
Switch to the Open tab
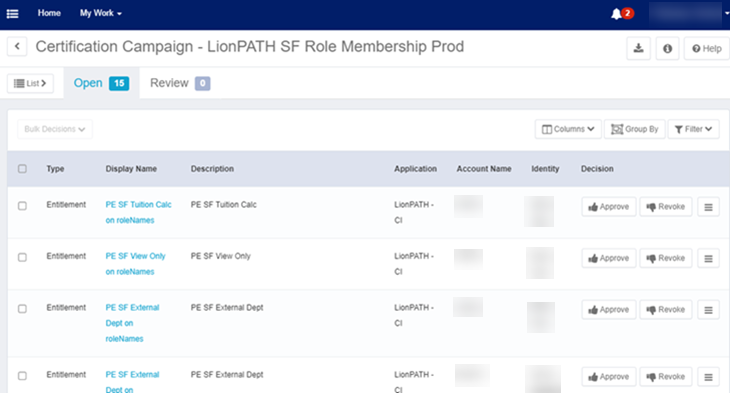click(x=101, y=83)
